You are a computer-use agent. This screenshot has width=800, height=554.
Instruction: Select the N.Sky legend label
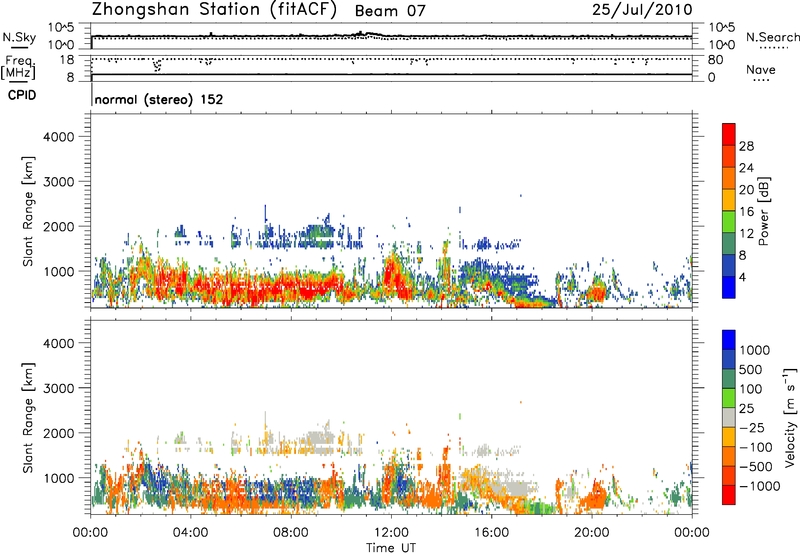coord(19,37)
